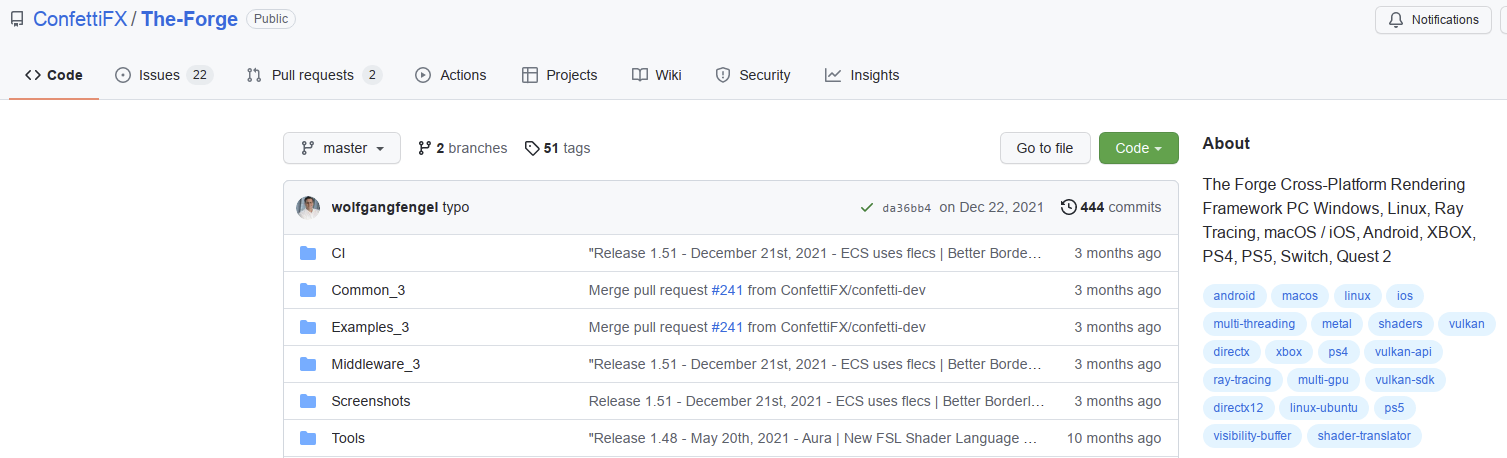This screenshot has width=1507, height=458.
Task: Click wolfgangfengel's avatar image
Action: (308, 207)
